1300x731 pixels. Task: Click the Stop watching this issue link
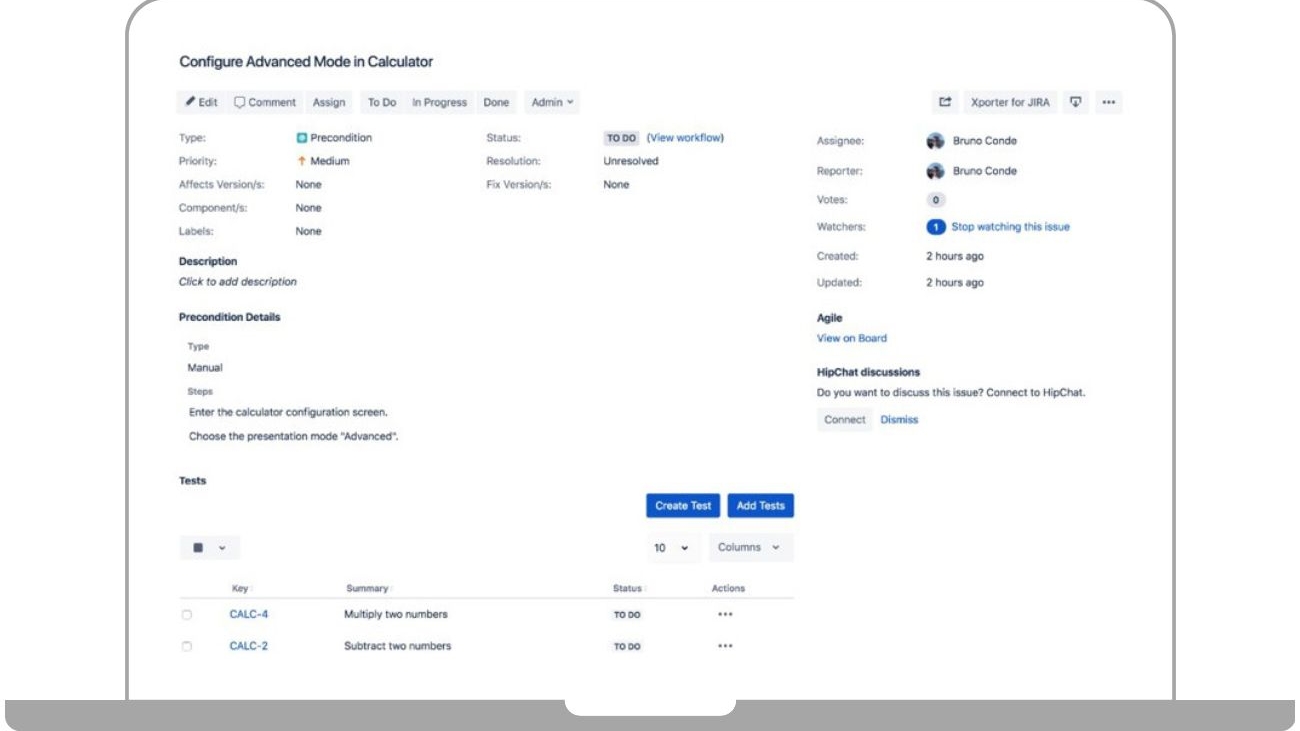pyautogui.click(x=1010, y=227)
